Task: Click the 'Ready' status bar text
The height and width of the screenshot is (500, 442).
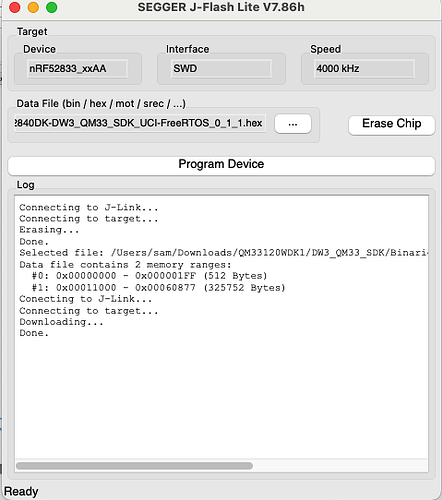Action: pos(21,492)
